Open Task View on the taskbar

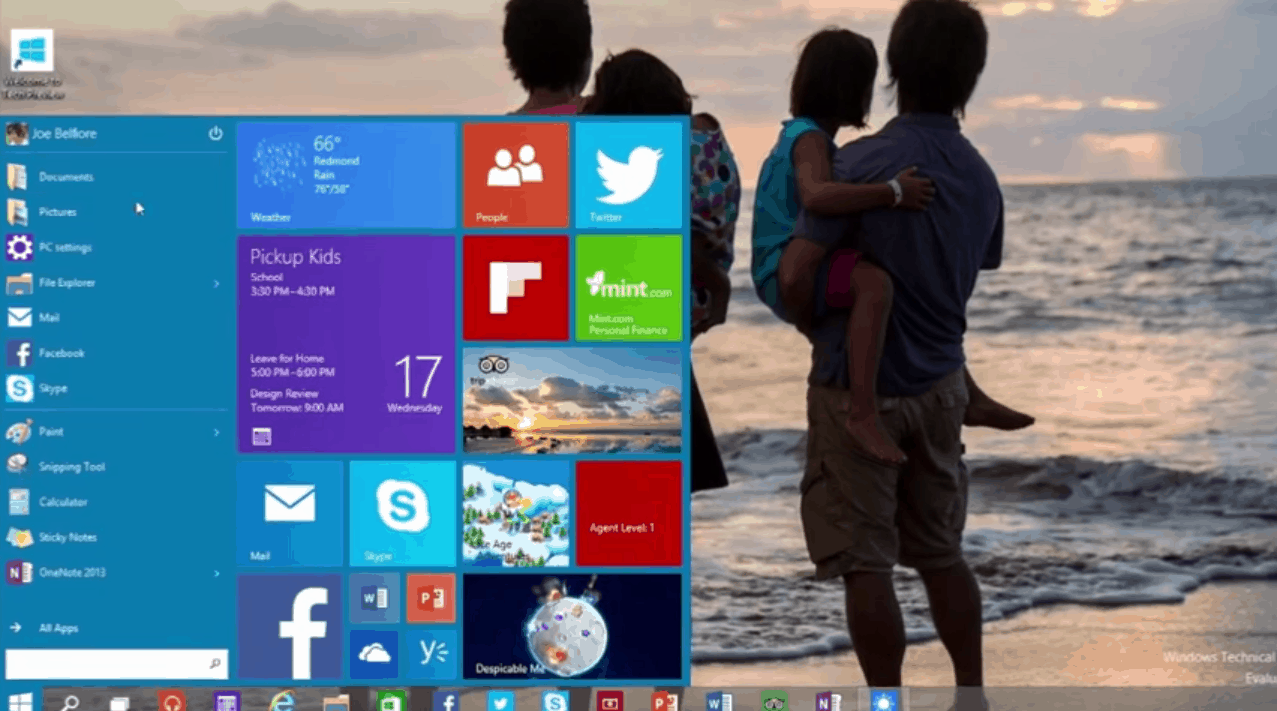(x=120, y=702)
